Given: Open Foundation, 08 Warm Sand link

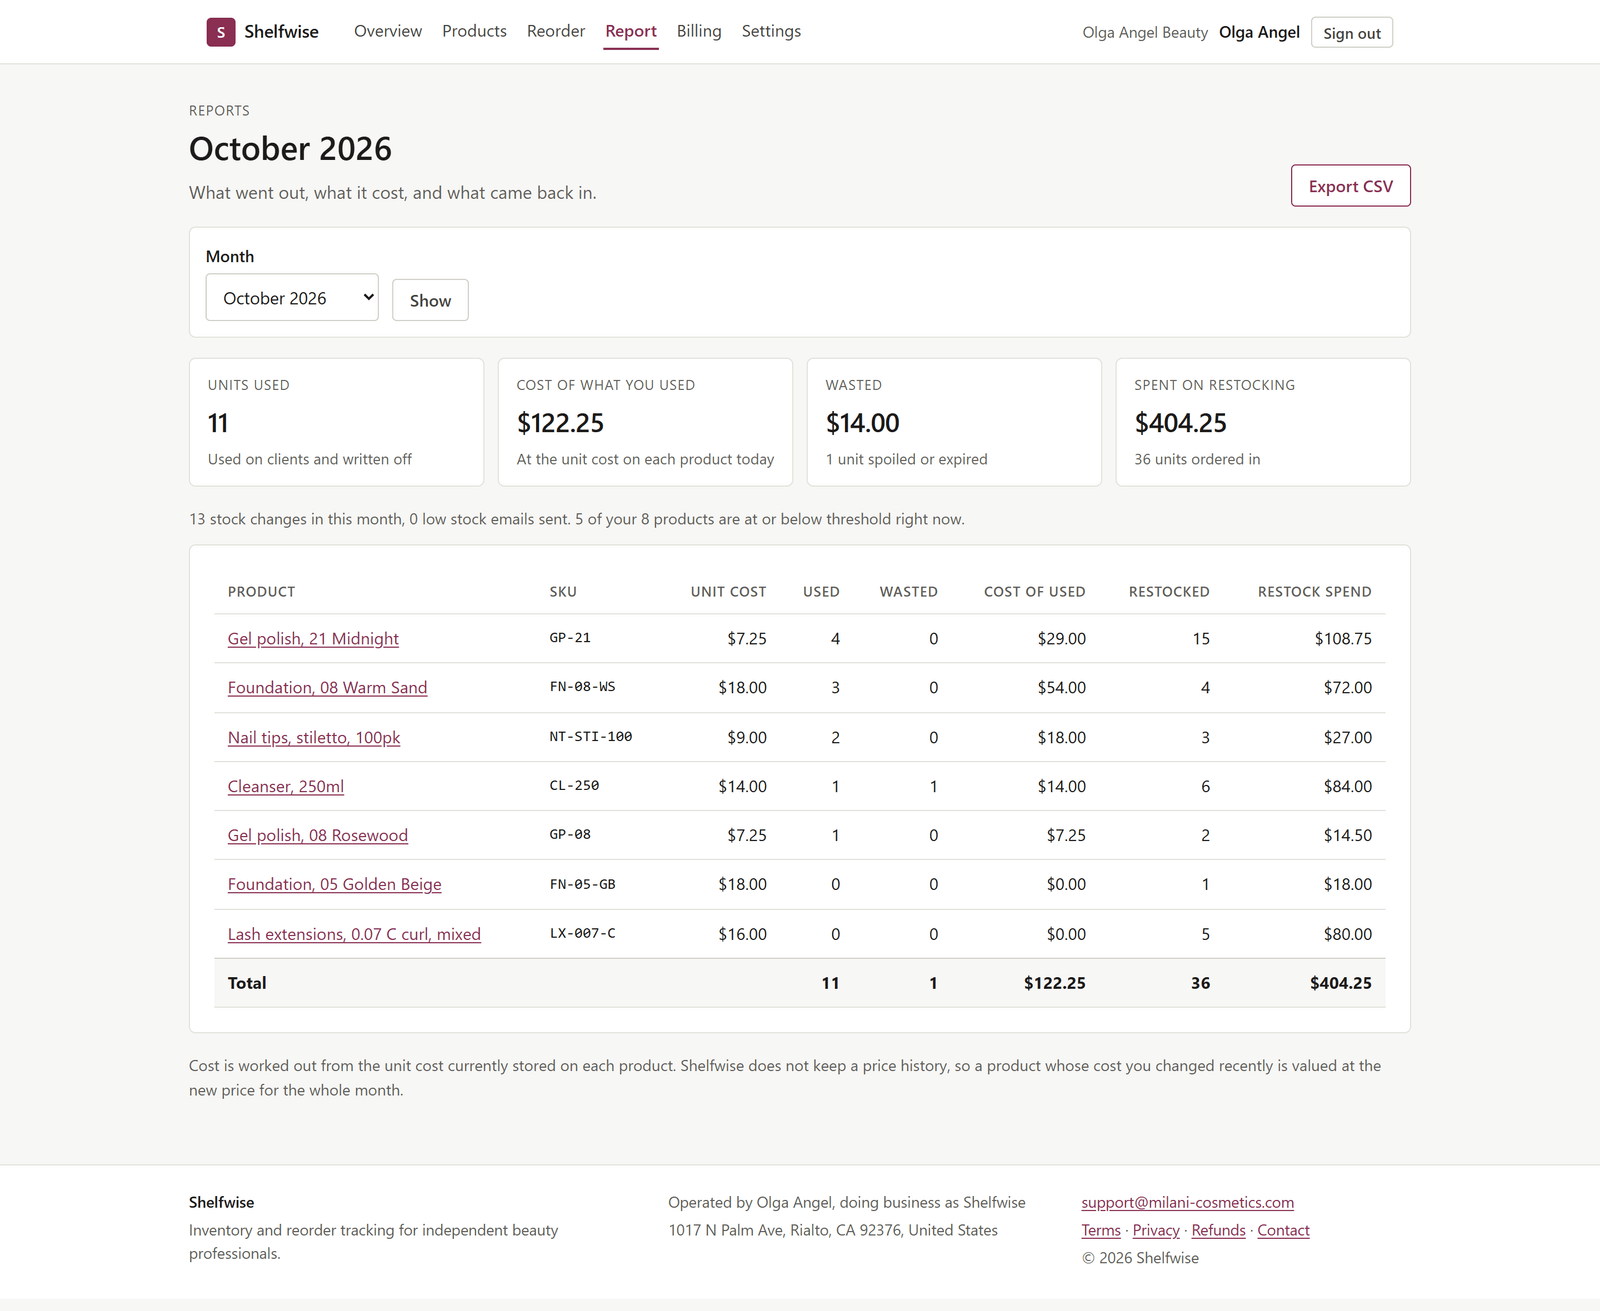Looking at the screenshot, I should coord(327,687).
